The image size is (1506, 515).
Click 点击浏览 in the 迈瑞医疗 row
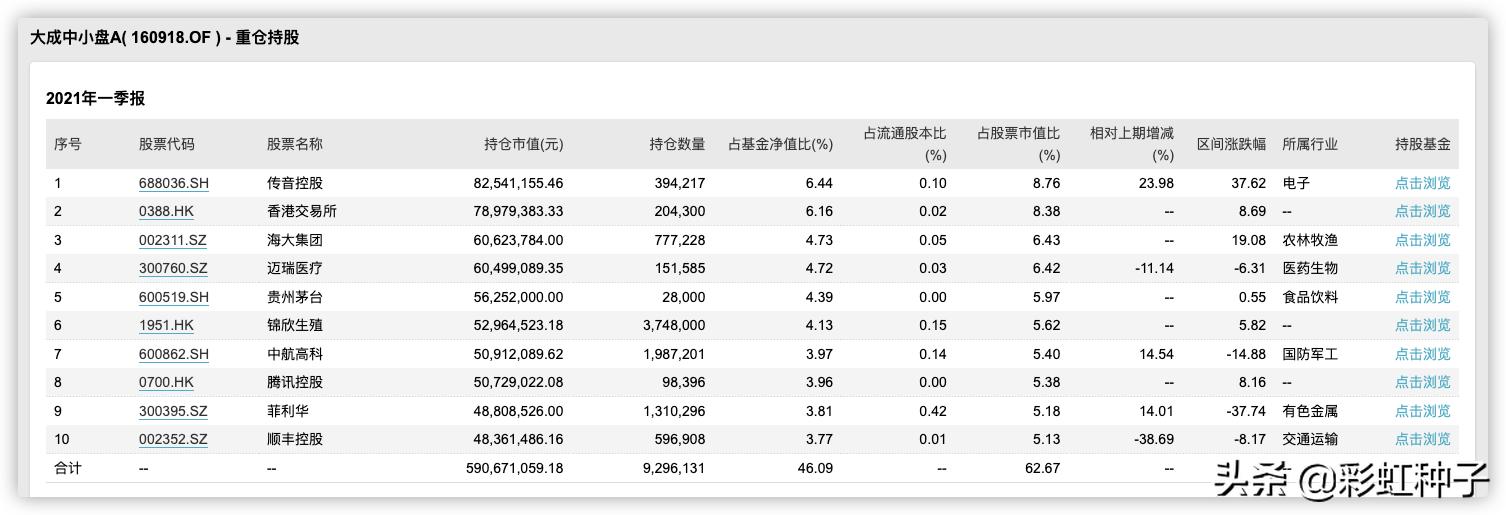1422,268
